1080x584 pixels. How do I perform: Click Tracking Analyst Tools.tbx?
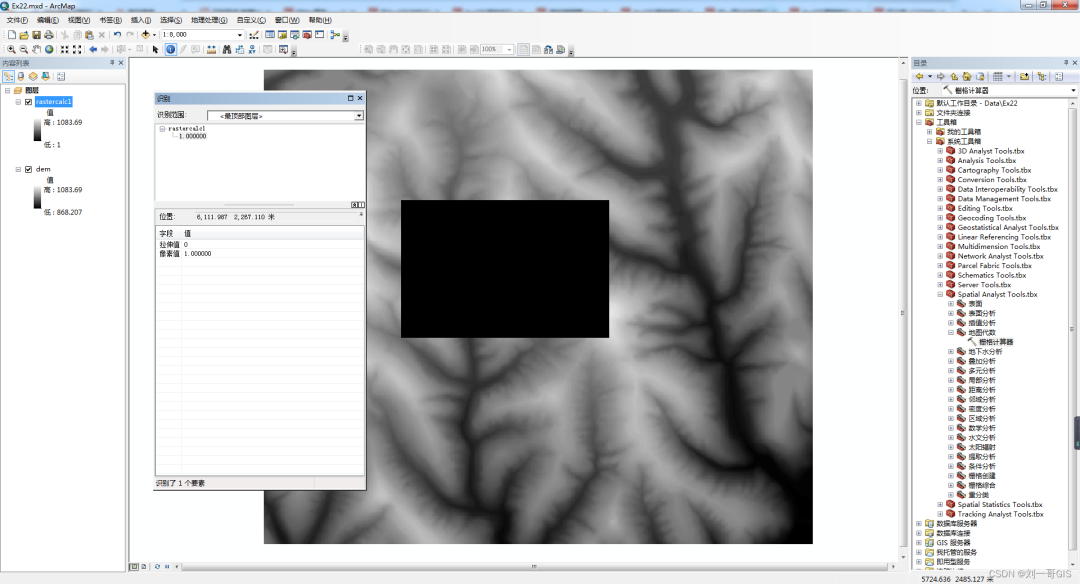[x=1000, y=514]
